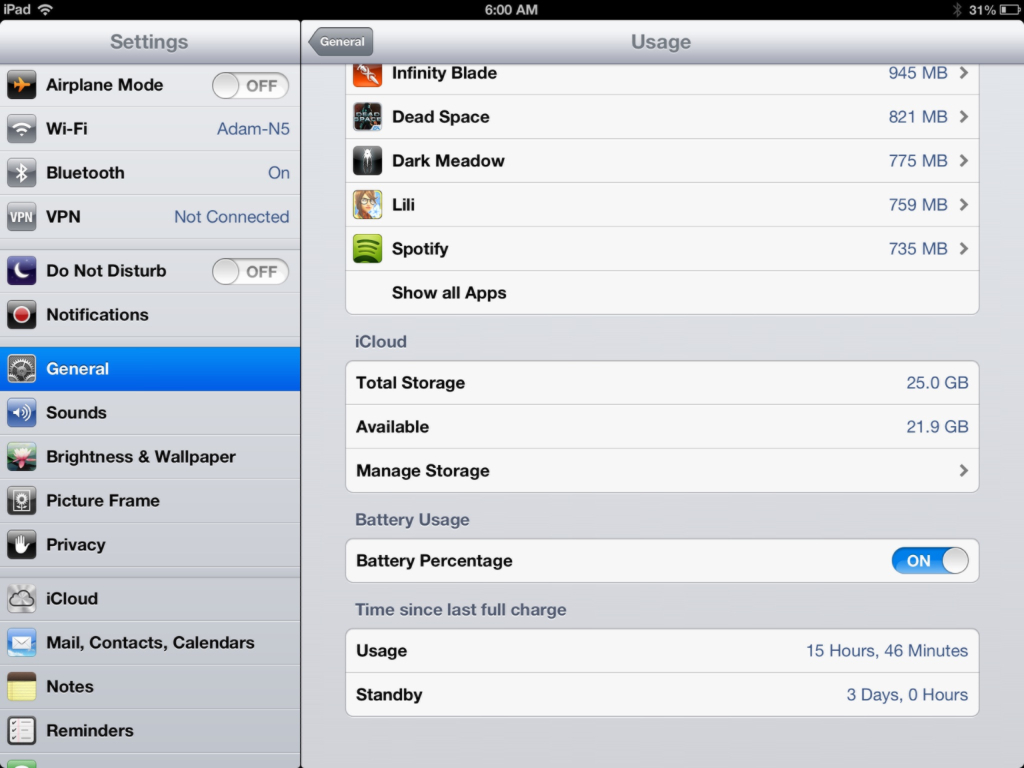Tap the Mail envelope icon

(22, 643)
